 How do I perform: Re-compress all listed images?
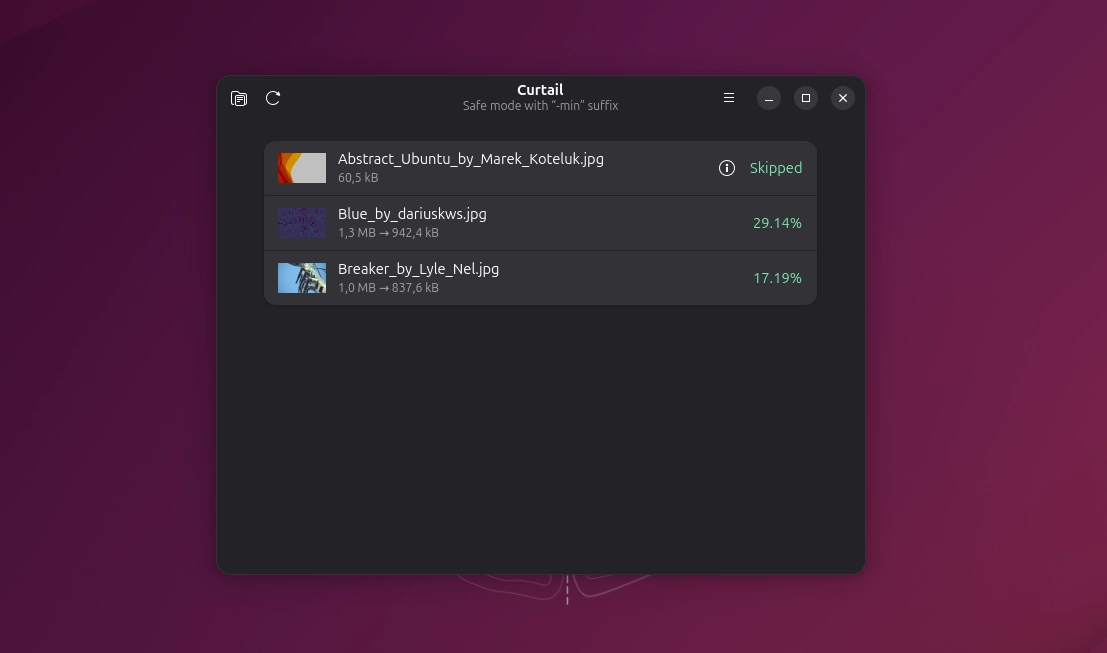273,98
